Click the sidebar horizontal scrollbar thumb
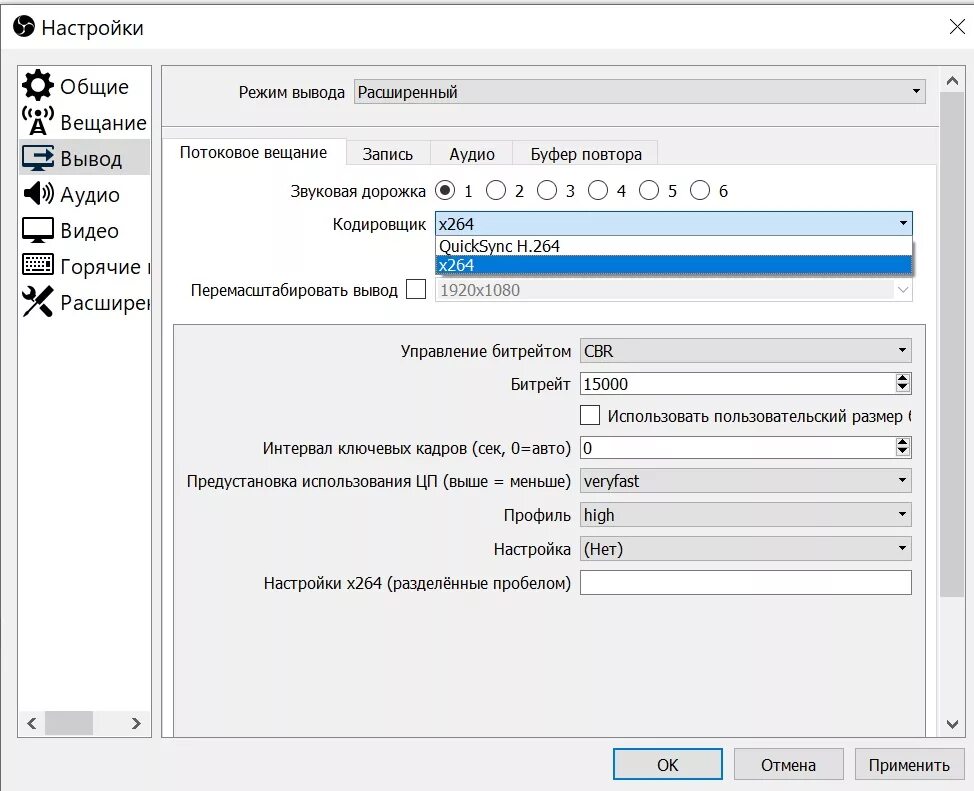 (69, 723)
